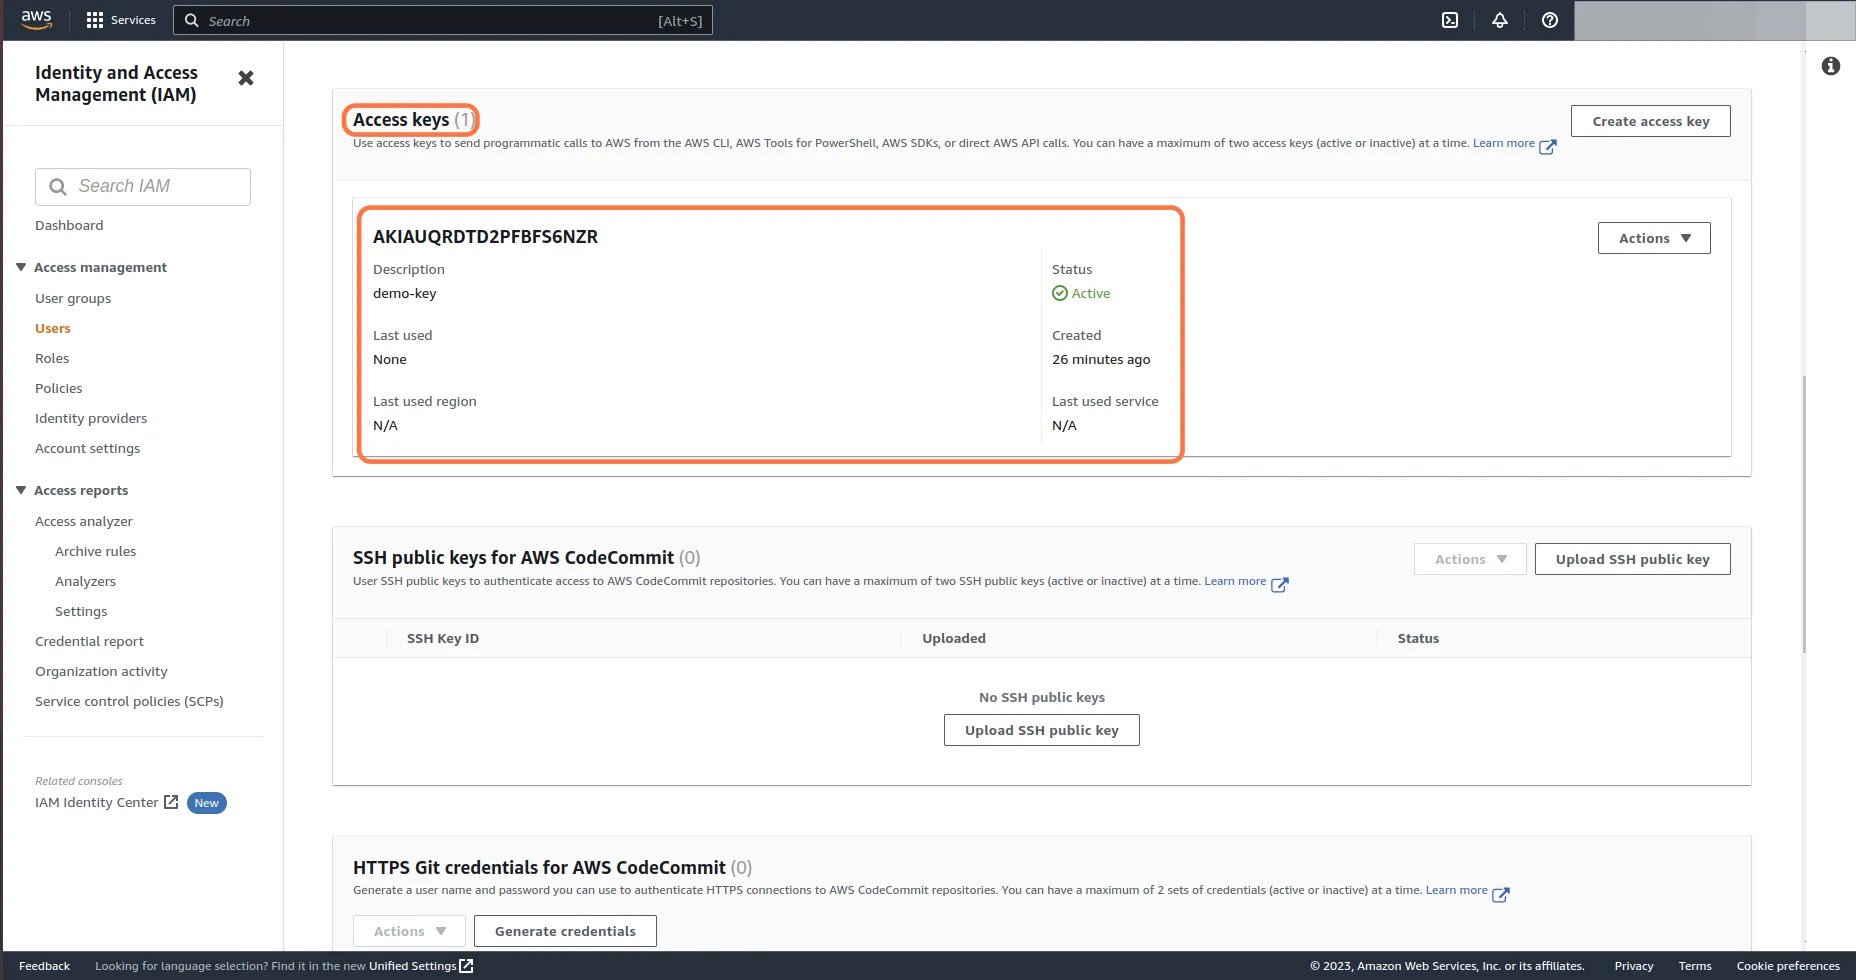The width and height of the screenshot is (1856, 980).
Task: Click the help question mark icon
Action: click(1548, 20)
